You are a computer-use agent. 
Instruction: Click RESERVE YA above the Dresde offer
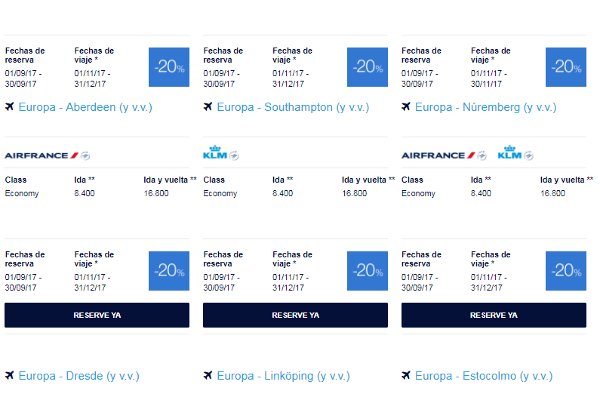coord(97,315)
